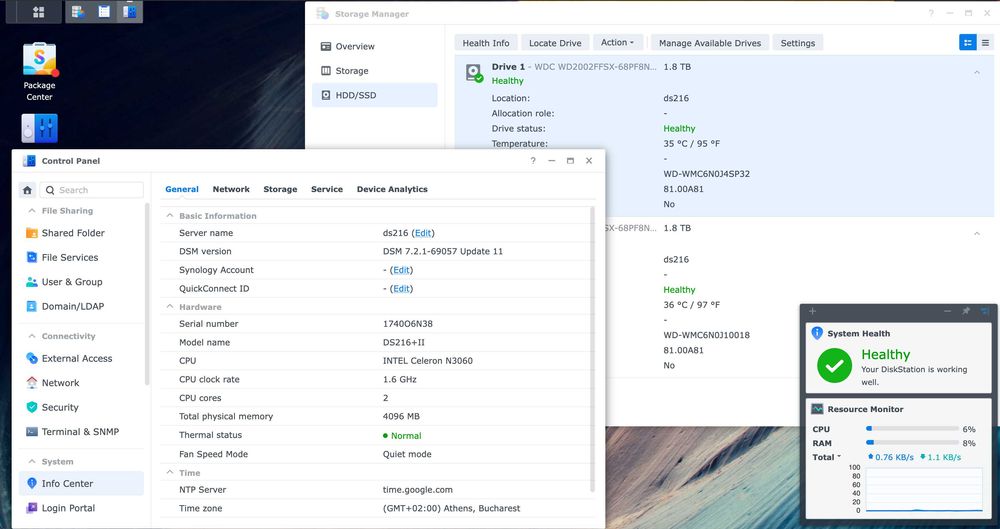Open the clipboard-list app in the taskbar
1000x529 pixels.
click(x=104, y=11)
